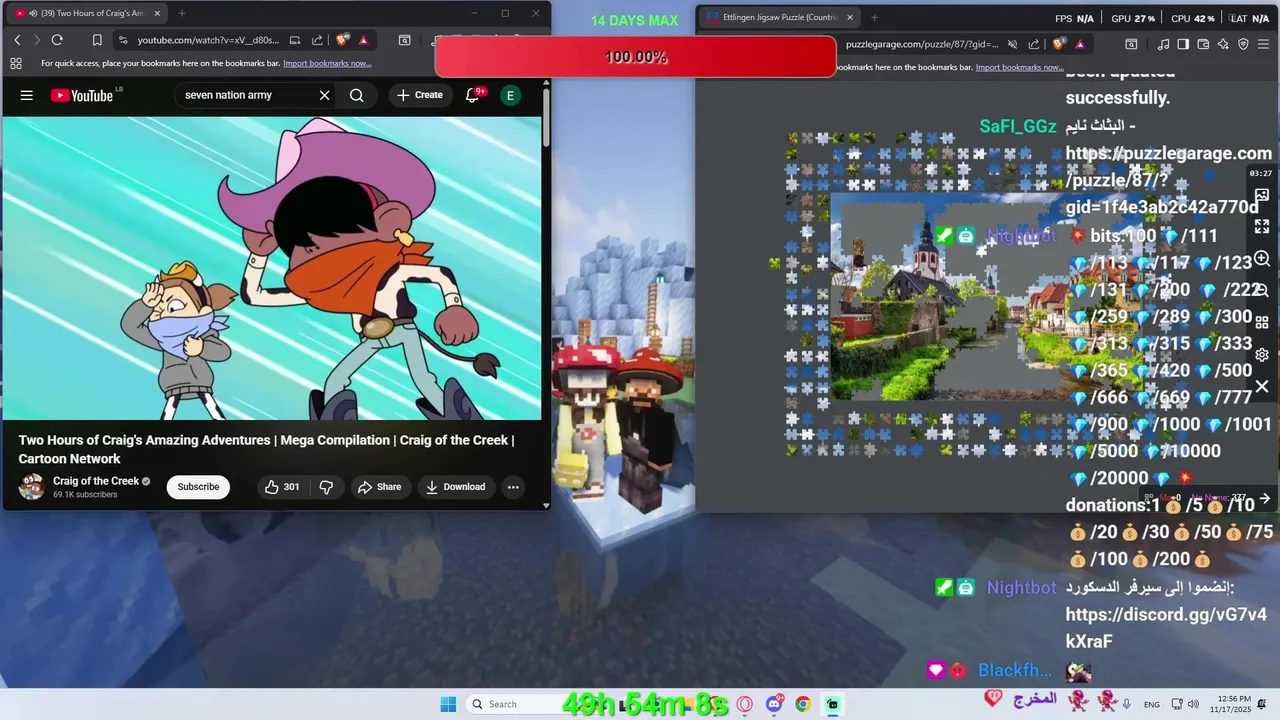
Task: Open the Windows Start menu
Action: [x=448, y=704]
